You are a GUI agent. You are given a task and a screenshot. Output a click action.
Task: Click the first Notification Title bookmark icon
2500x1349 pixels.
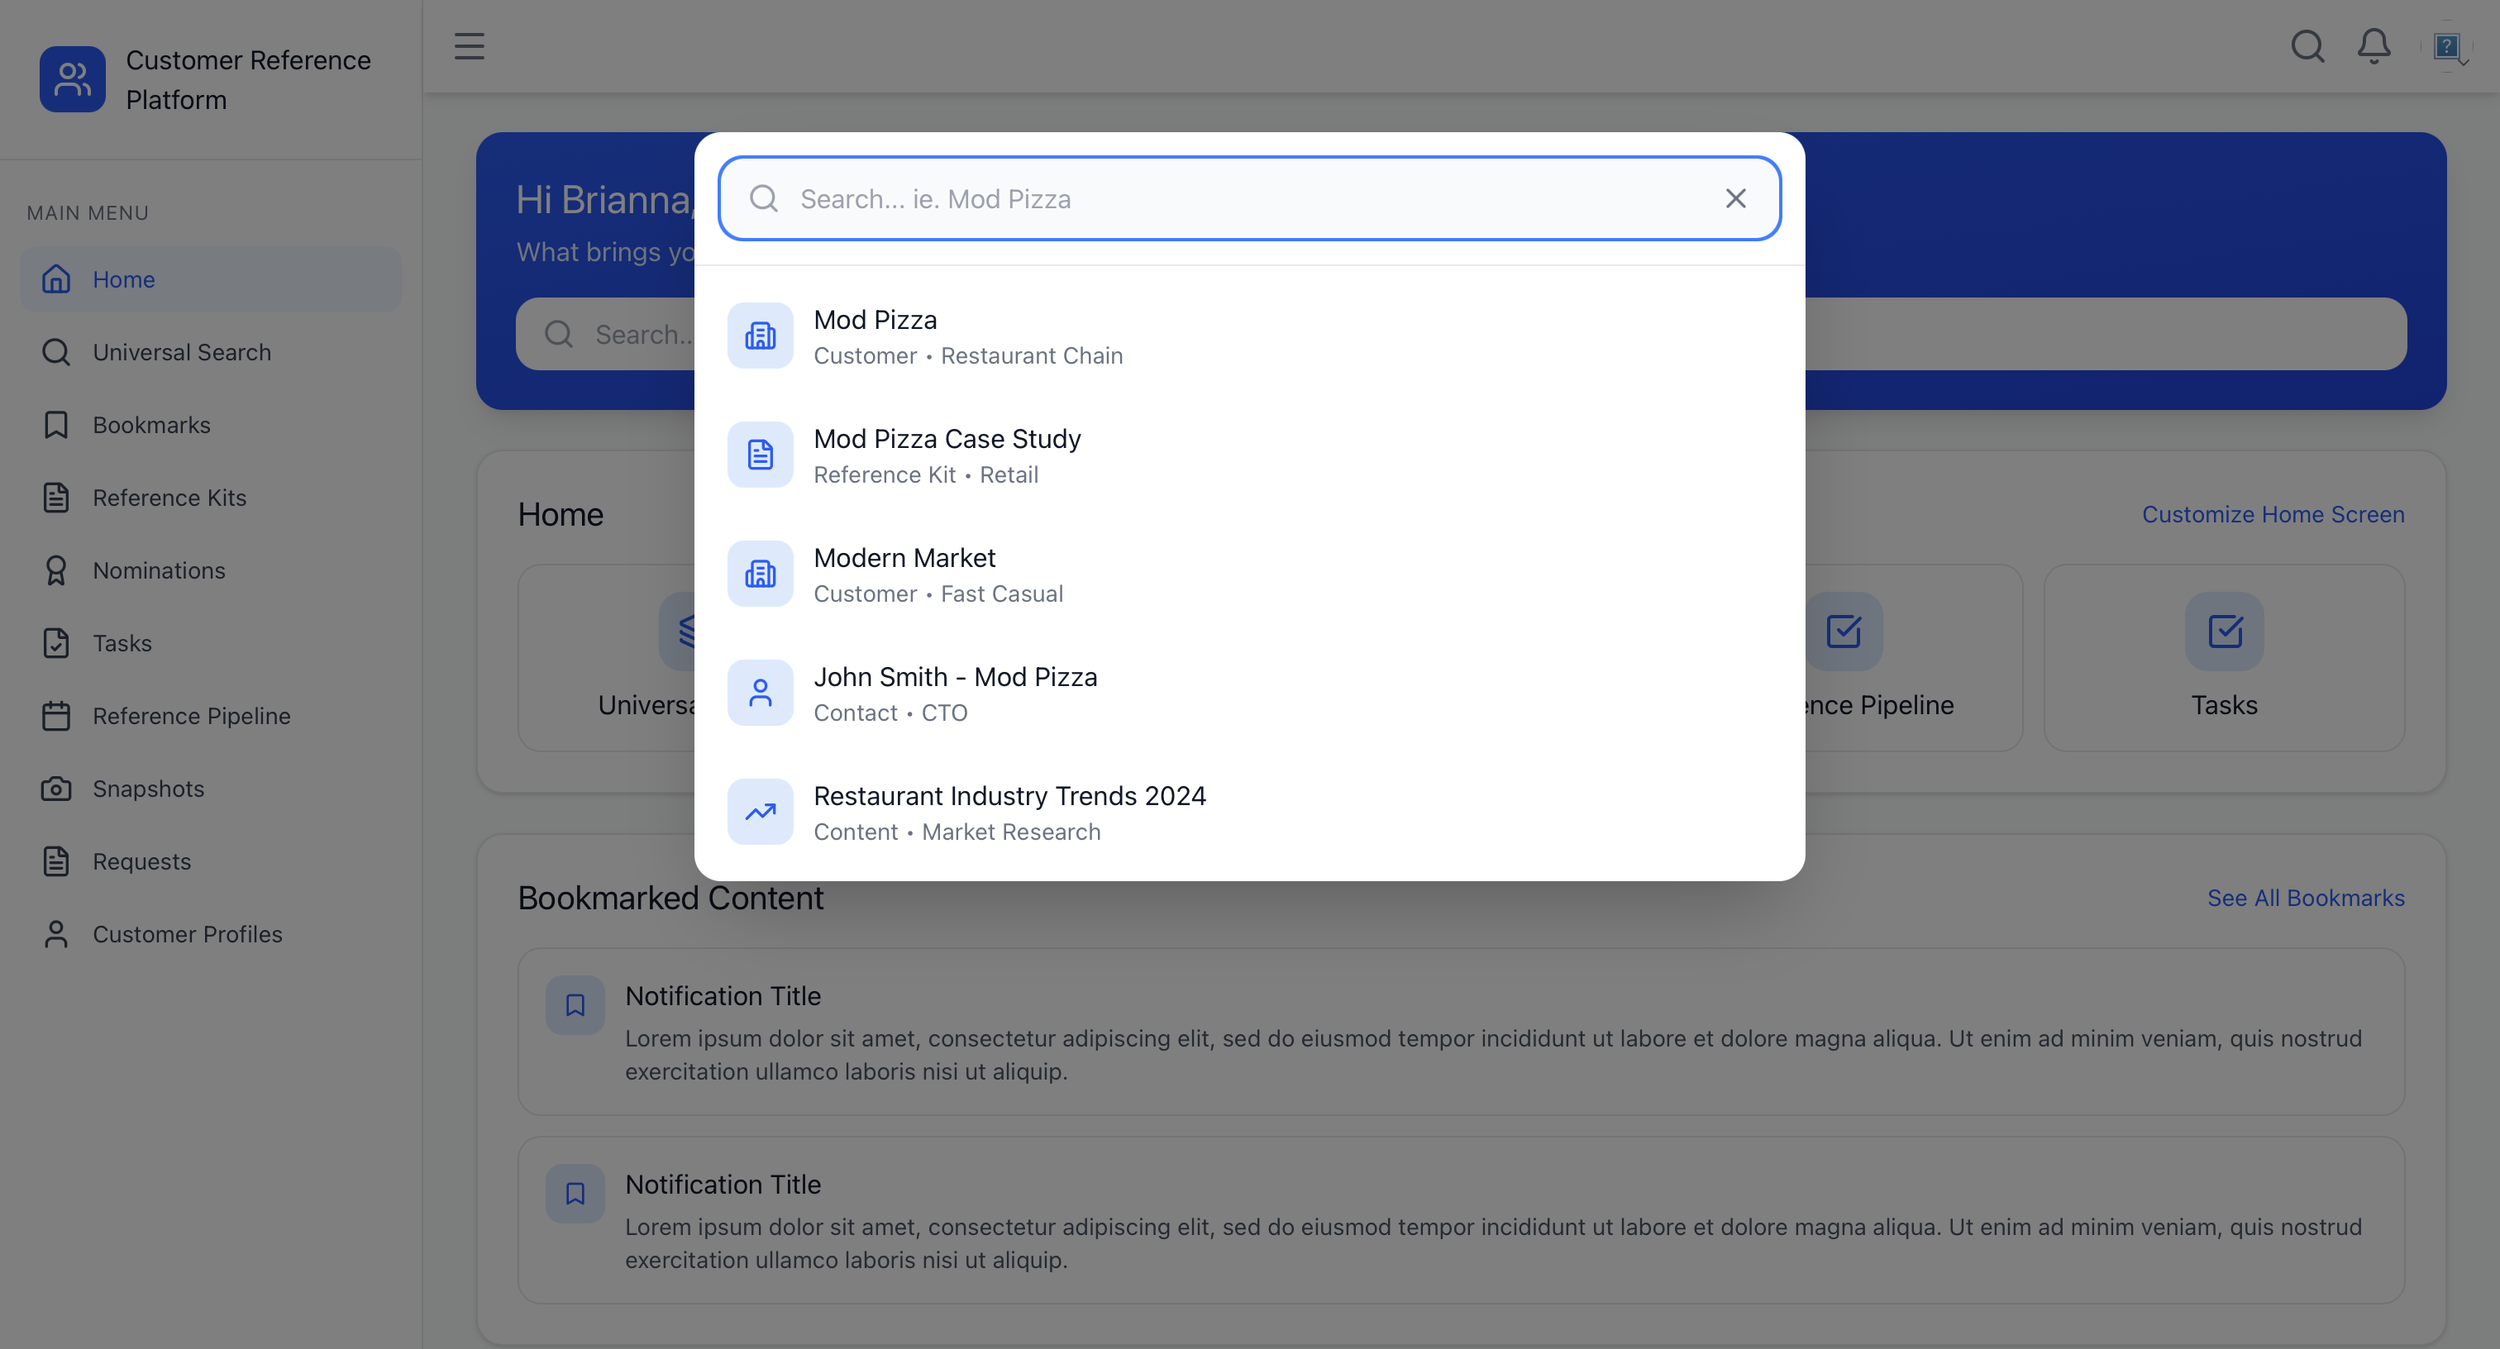pyautogui.click(x=575, y=1005)
